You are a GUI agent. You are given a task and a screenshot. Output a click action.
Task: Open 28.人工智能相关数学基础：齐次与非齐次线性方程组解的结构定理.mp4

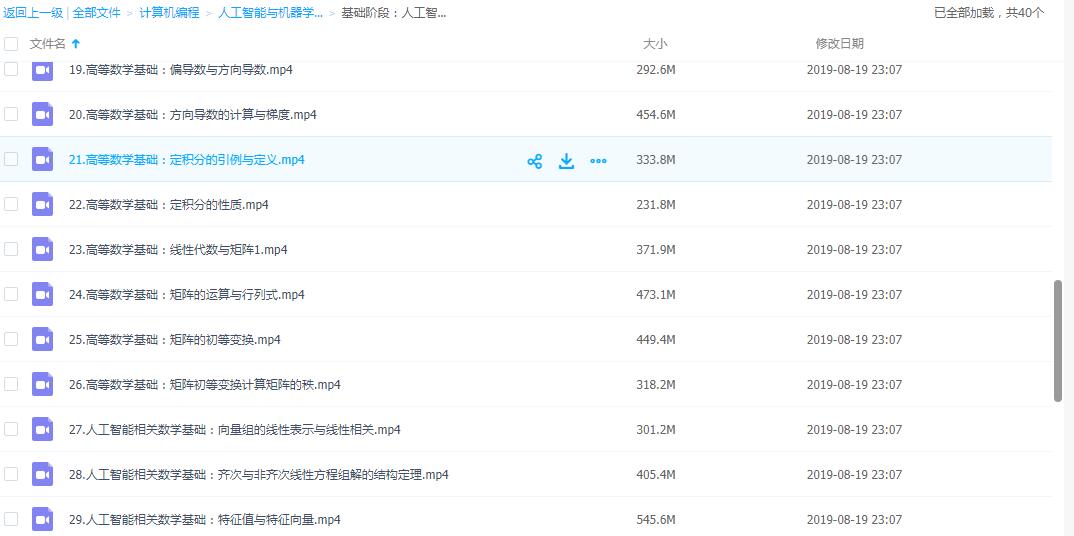point(259,474)
